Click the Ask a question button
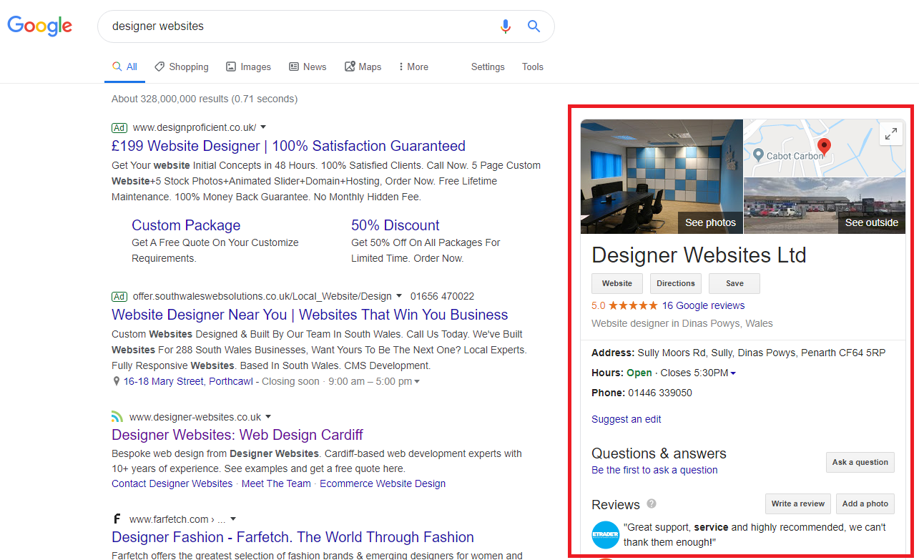Screen dimensions: 919x560 coord(860,462)
